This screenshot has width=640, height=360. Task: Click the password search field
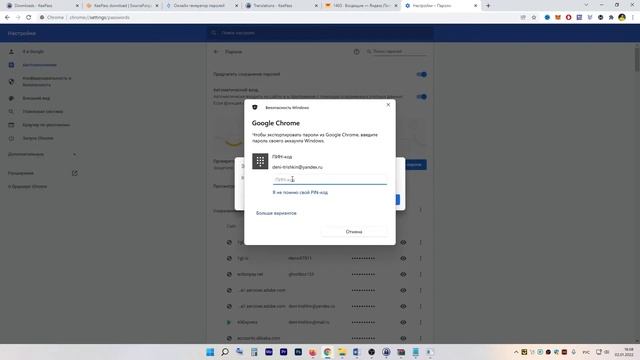399,52
